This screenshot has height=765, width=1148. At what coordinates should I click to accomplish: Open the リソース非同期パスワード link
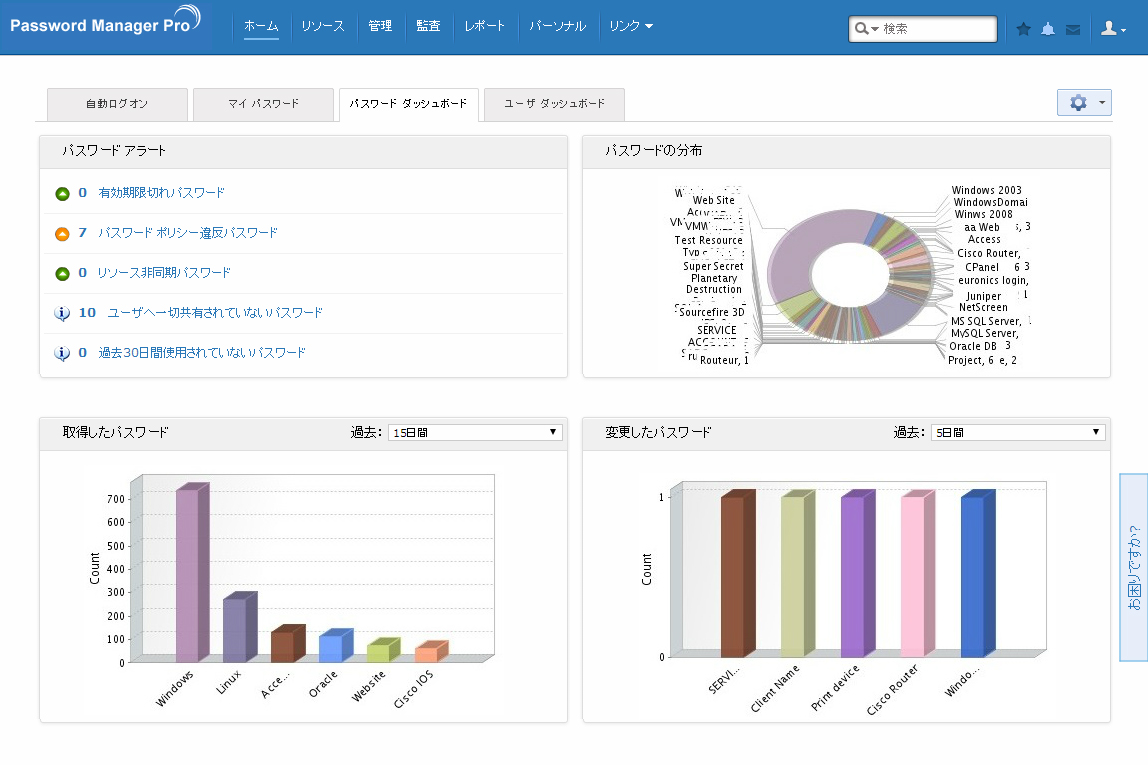[x=163, y=272]
